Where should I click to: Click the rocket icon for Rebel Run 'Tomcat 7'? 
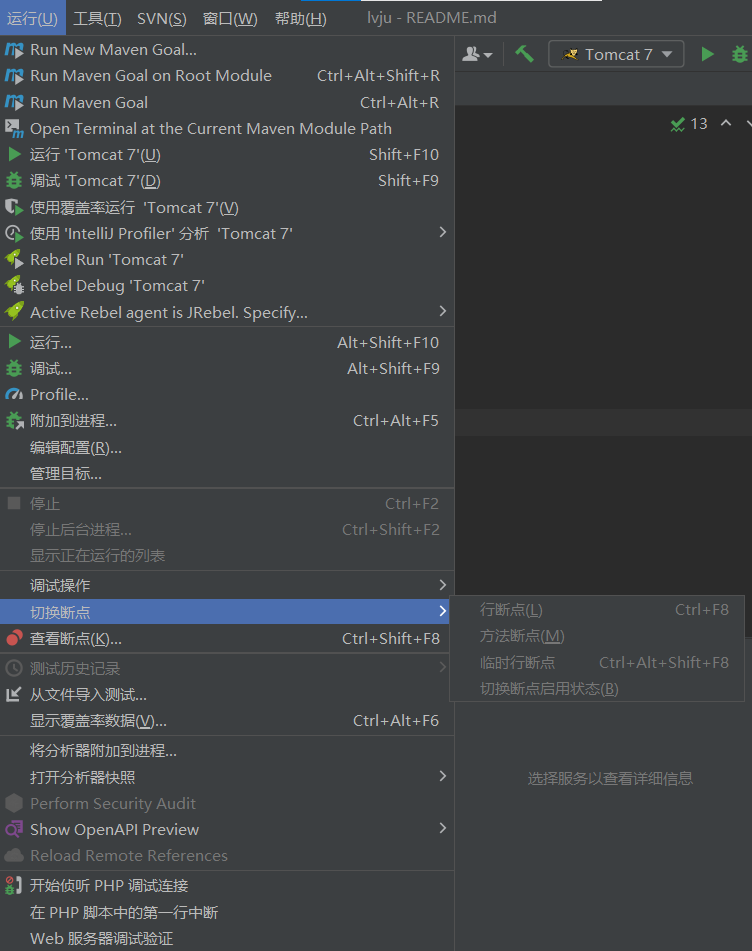pyautogui.click(x=14, y=260)
